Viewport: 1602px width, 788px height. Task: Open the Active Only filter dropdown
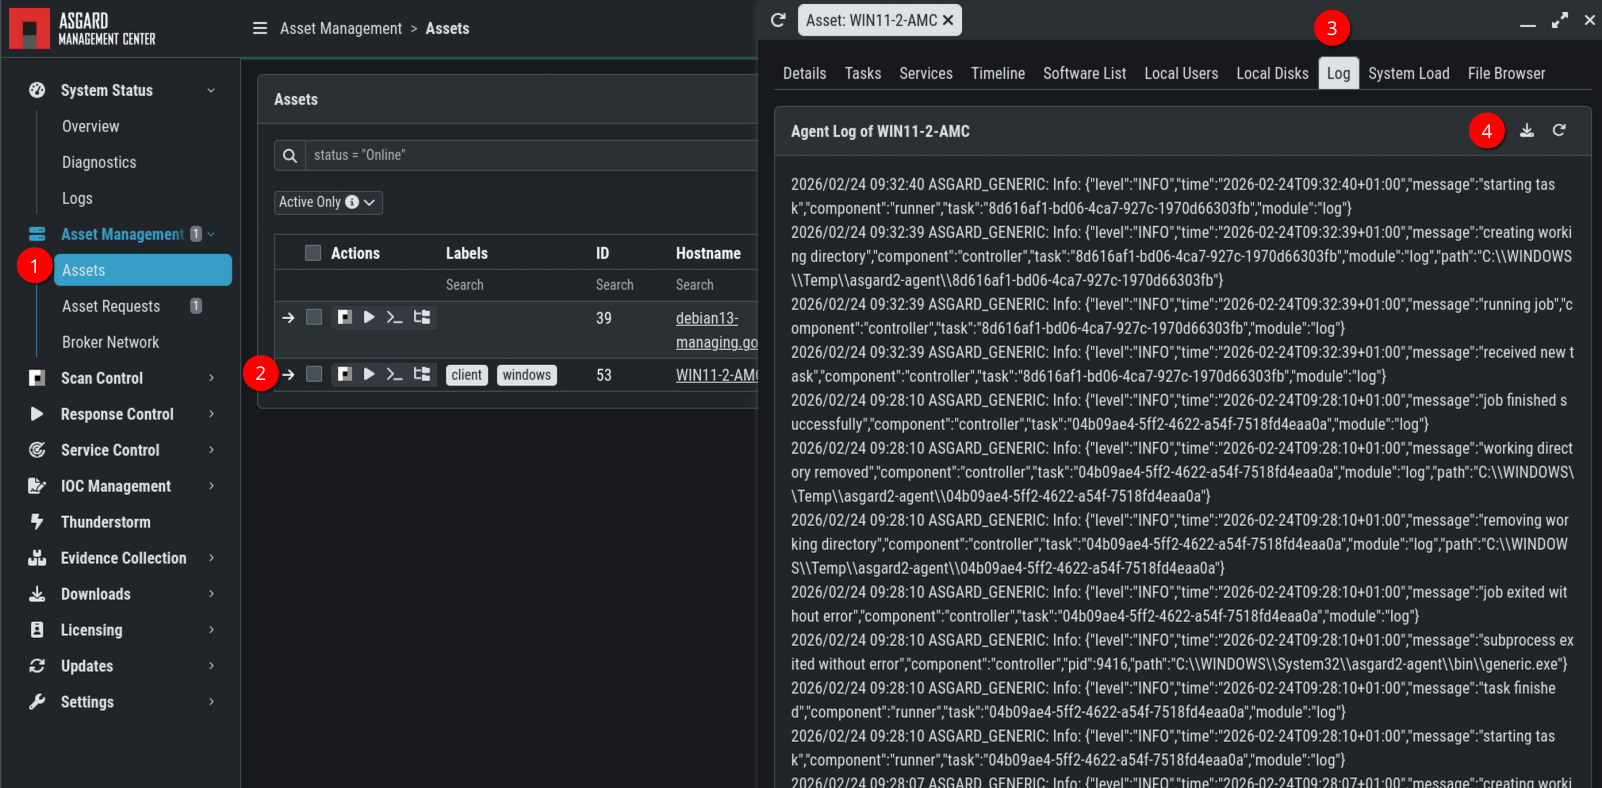click(328, 202)
